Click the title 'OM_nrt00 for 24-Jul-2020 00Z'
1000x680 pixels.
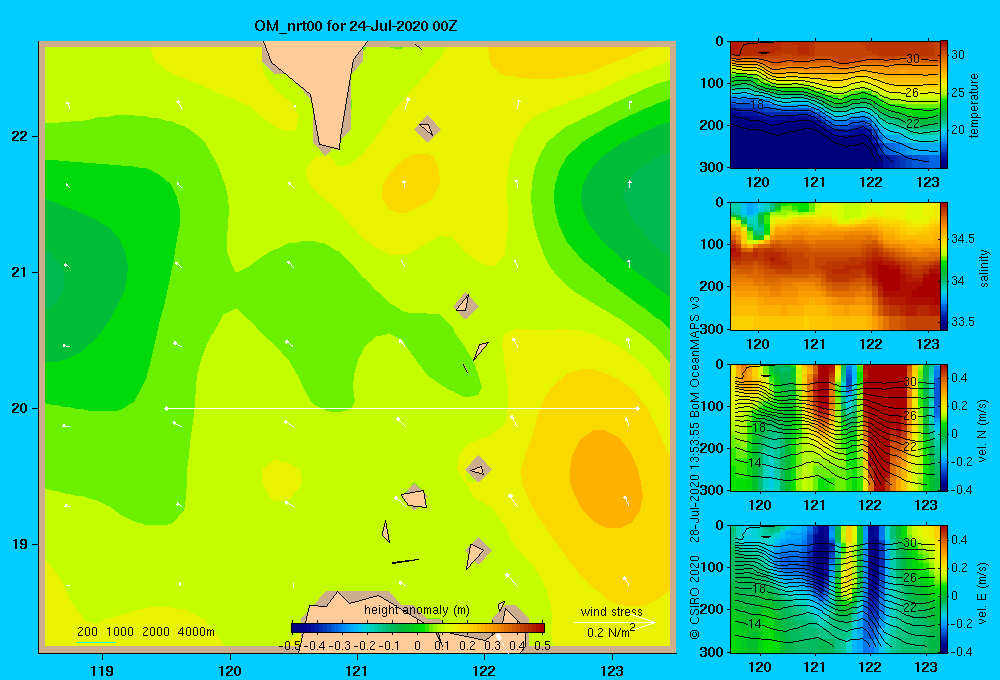(x=355, y=26)
